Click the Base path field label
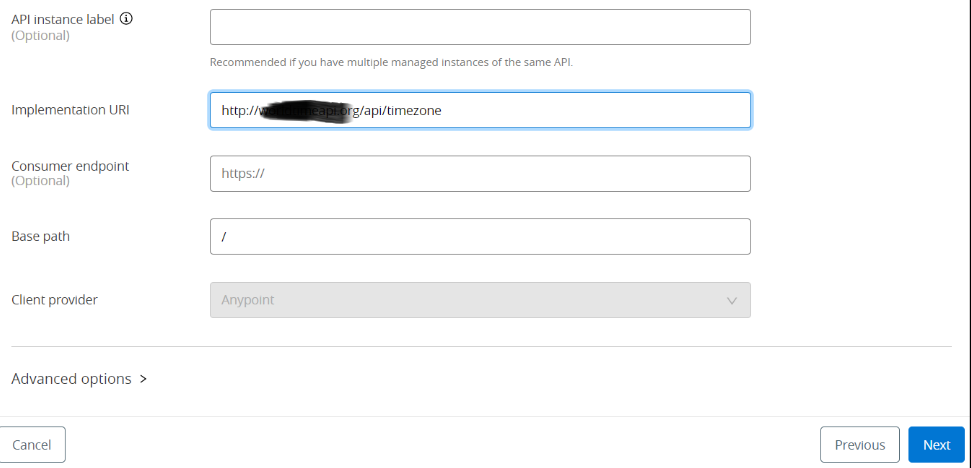 40,237
